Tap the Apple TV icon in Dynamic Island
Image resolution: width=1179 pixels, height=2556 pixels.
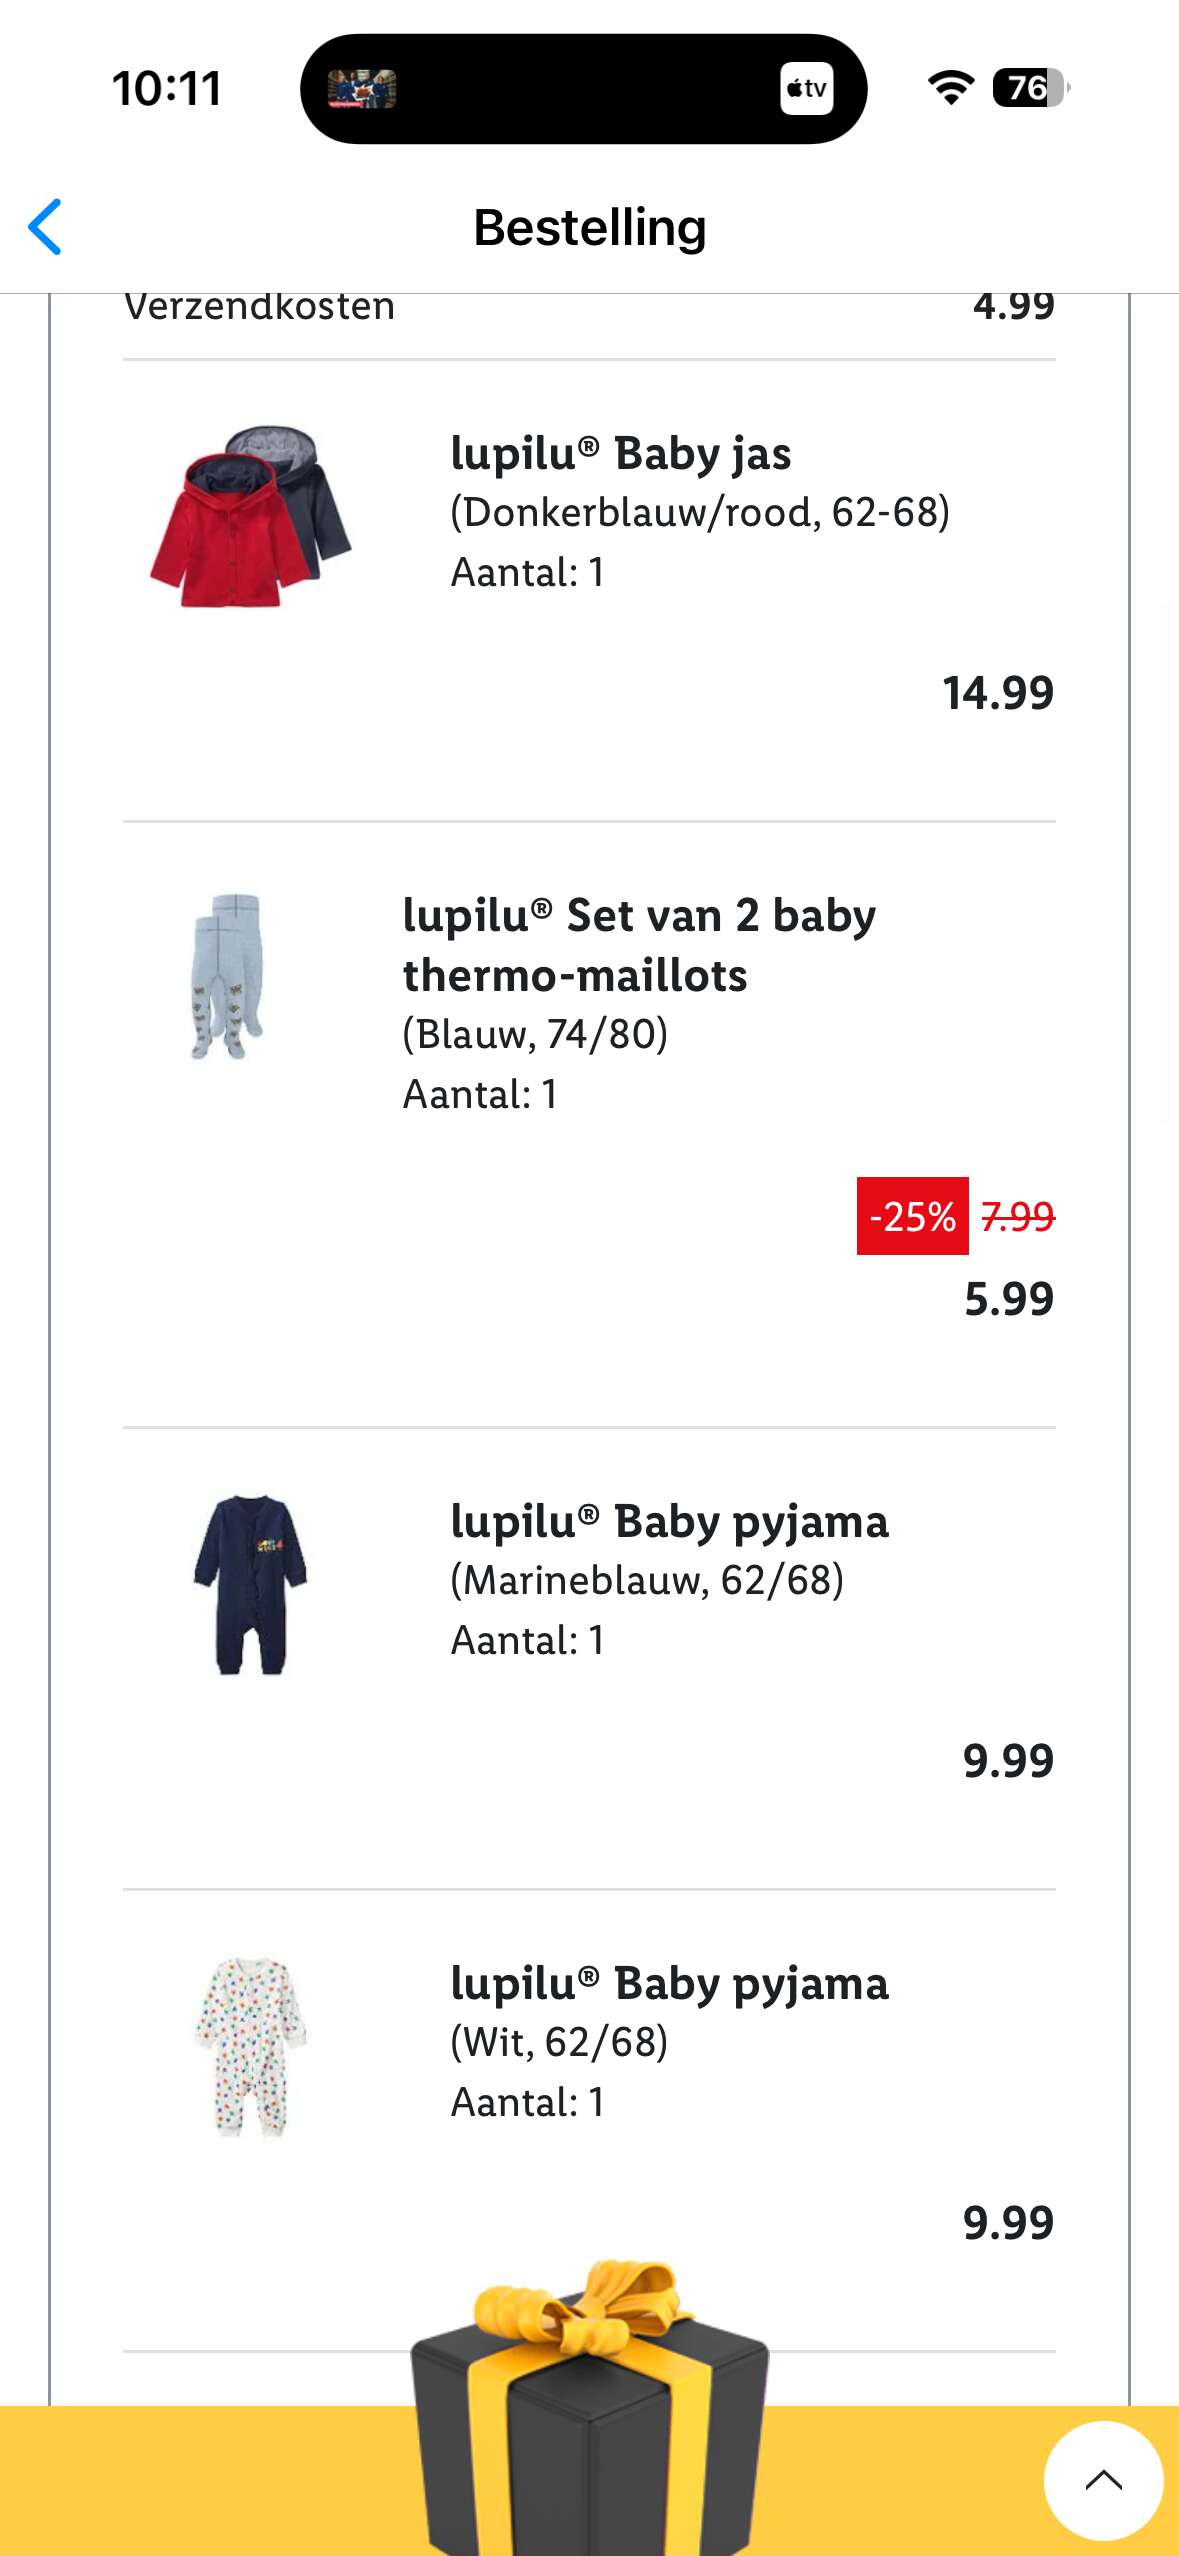pyautogui.click(x=806, y=89)
